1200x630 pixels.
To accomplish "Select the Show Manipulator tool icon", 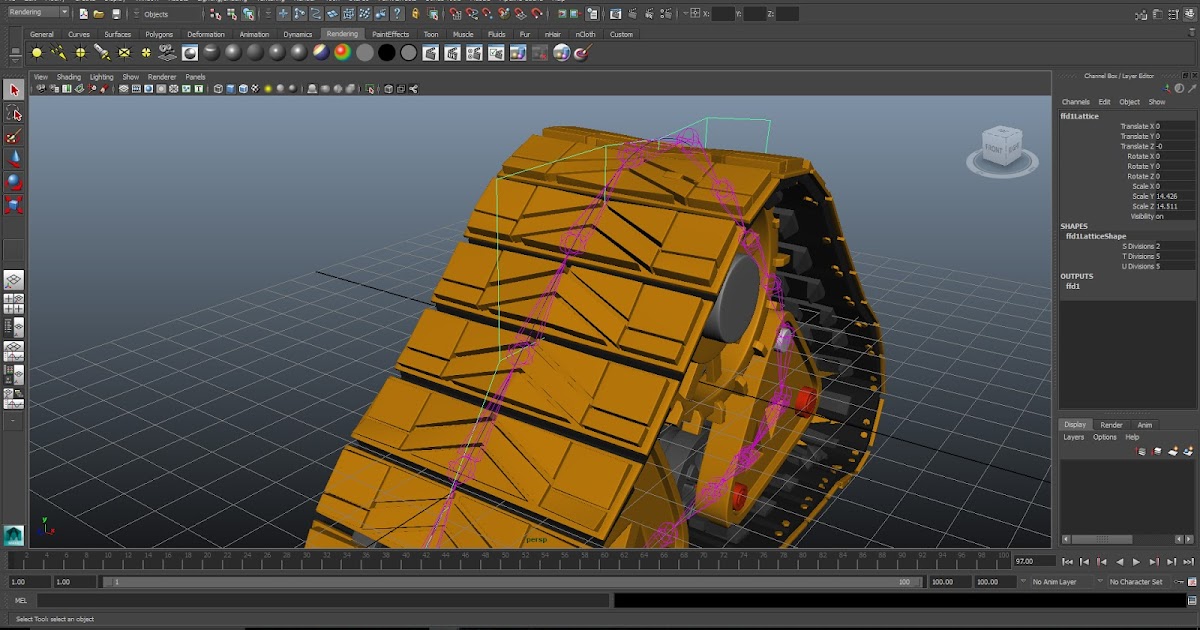I will pos(13,224).
